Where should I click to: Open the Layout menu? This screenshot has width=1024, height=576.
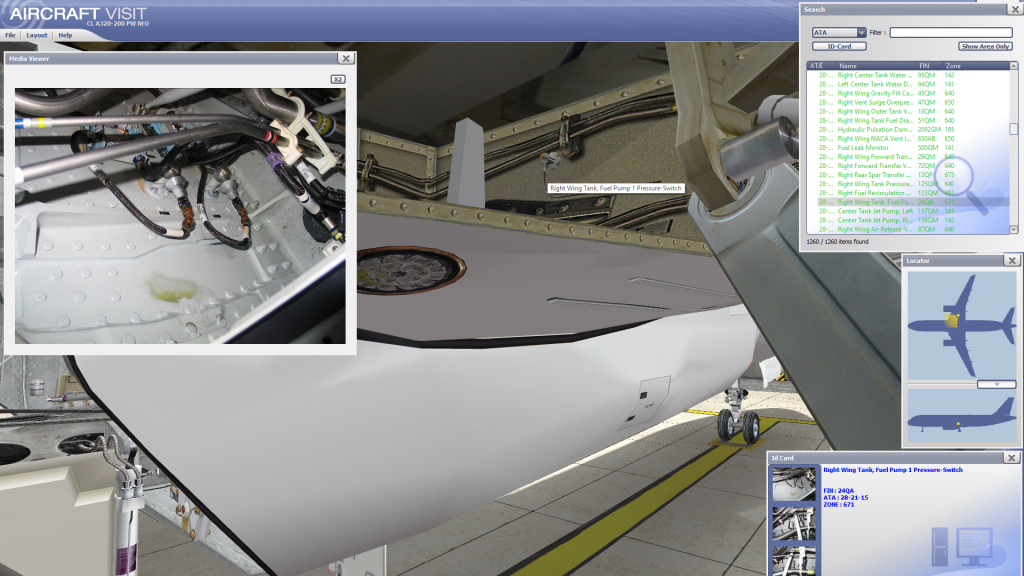pos(37,35)
